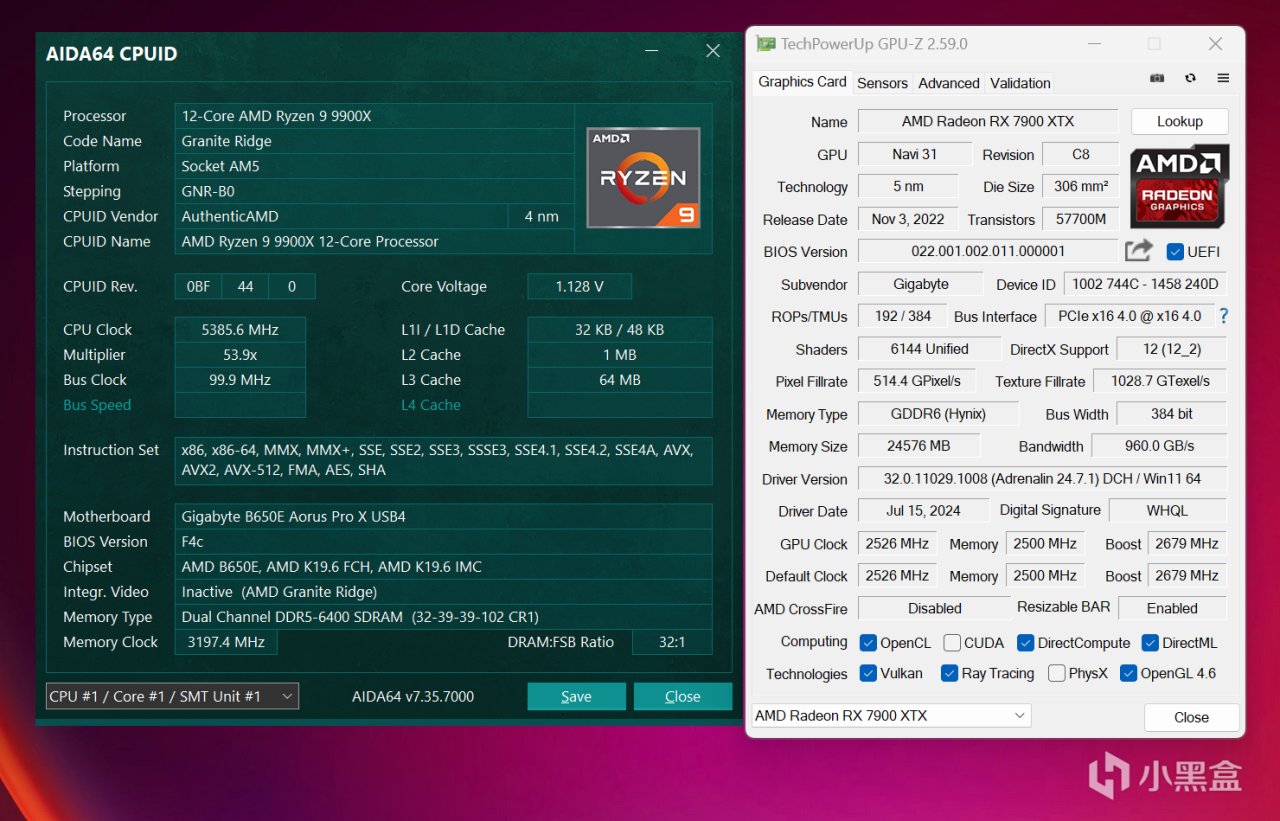
Task: Open the GPU-Z hamburger menu
Action: (1223, 78)
